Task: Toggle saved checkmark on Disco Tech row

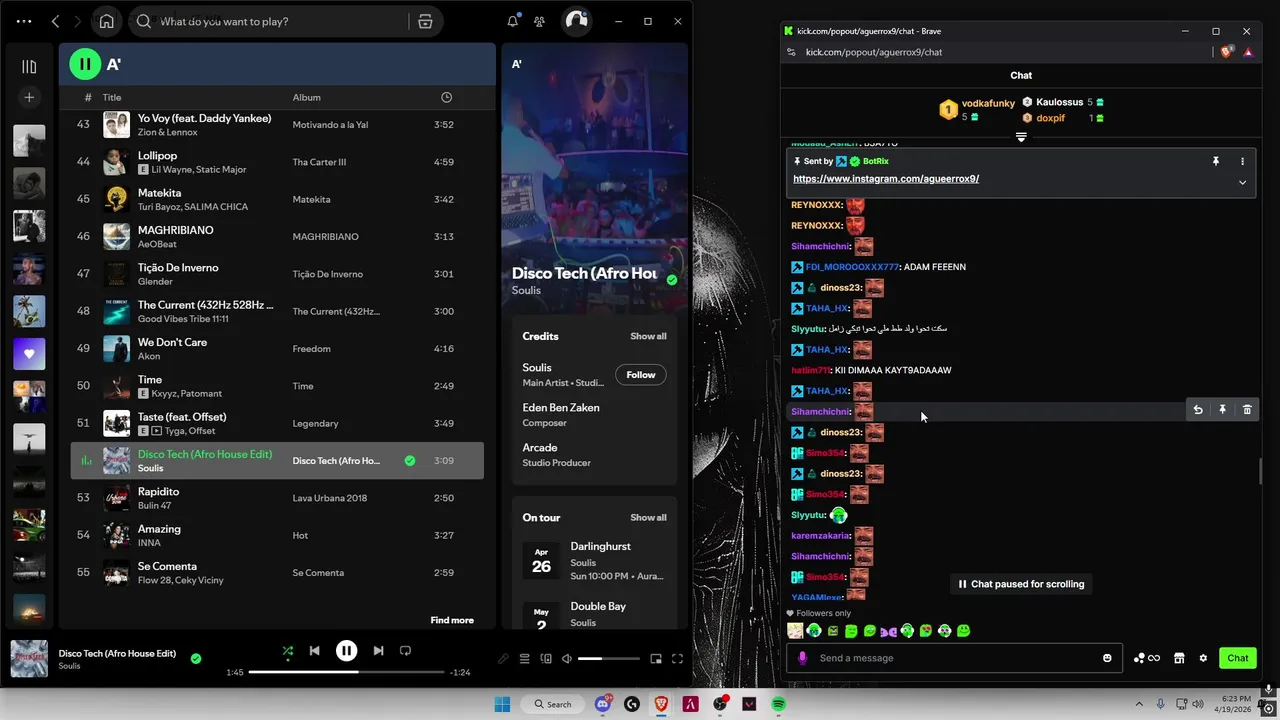Action: tap(410, 461)
